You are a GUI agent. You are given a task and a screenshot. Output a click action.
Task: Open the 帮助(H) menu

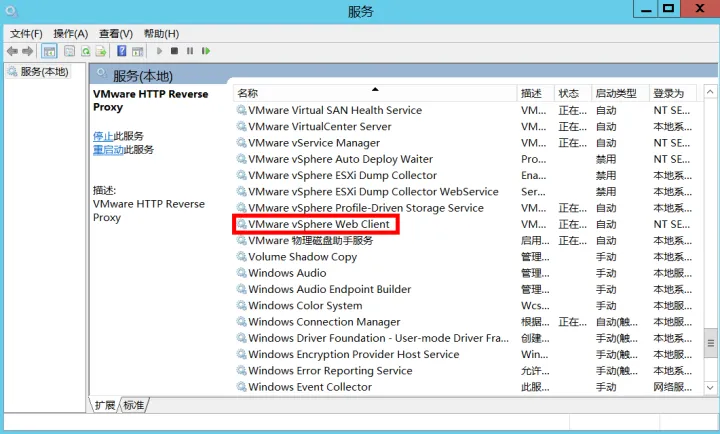tap(161, 34)
